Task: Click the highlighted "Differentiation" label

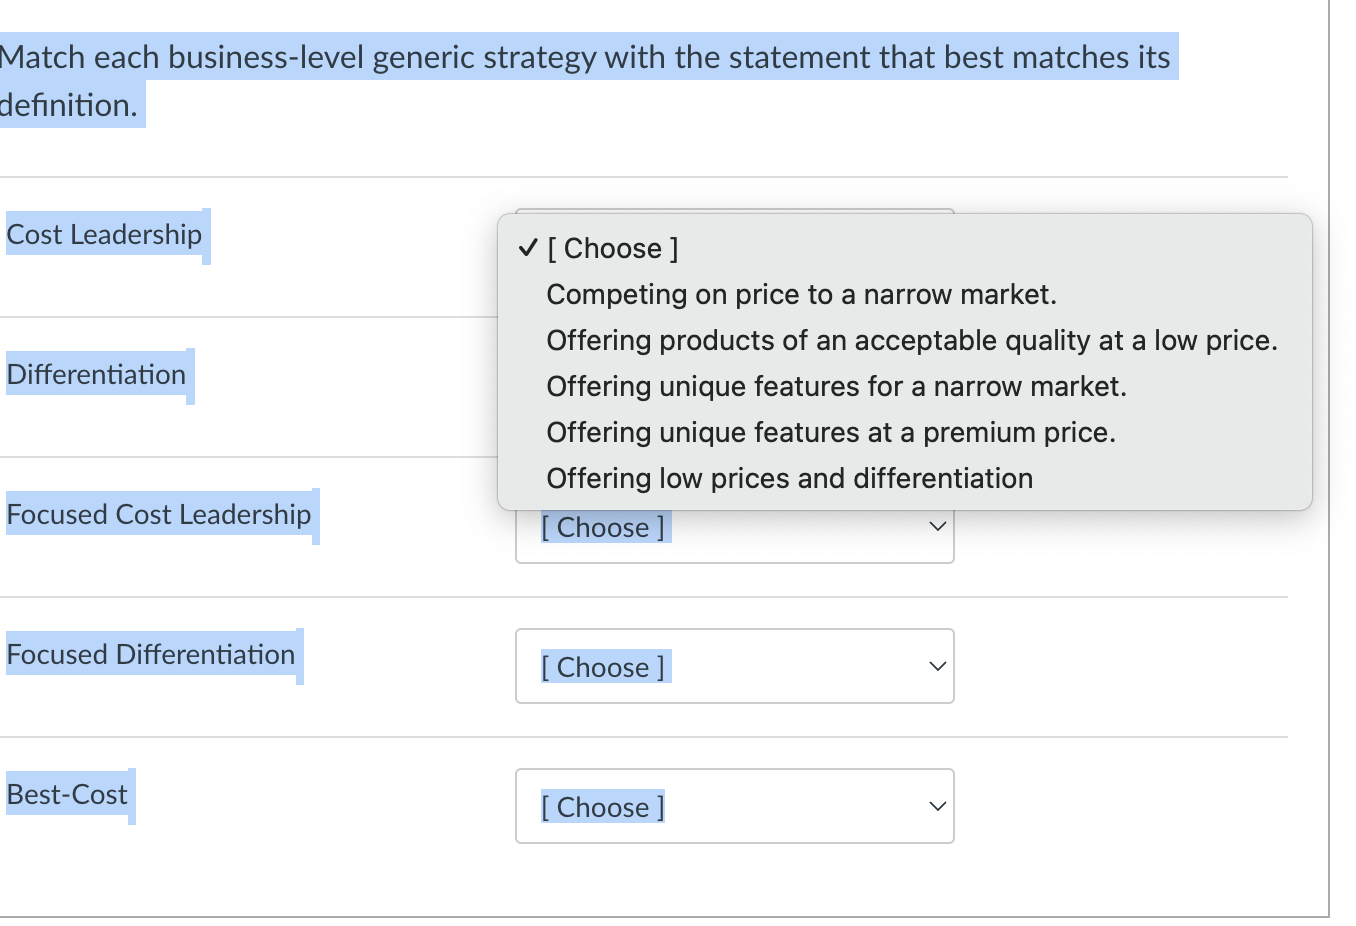Action: 96,374
